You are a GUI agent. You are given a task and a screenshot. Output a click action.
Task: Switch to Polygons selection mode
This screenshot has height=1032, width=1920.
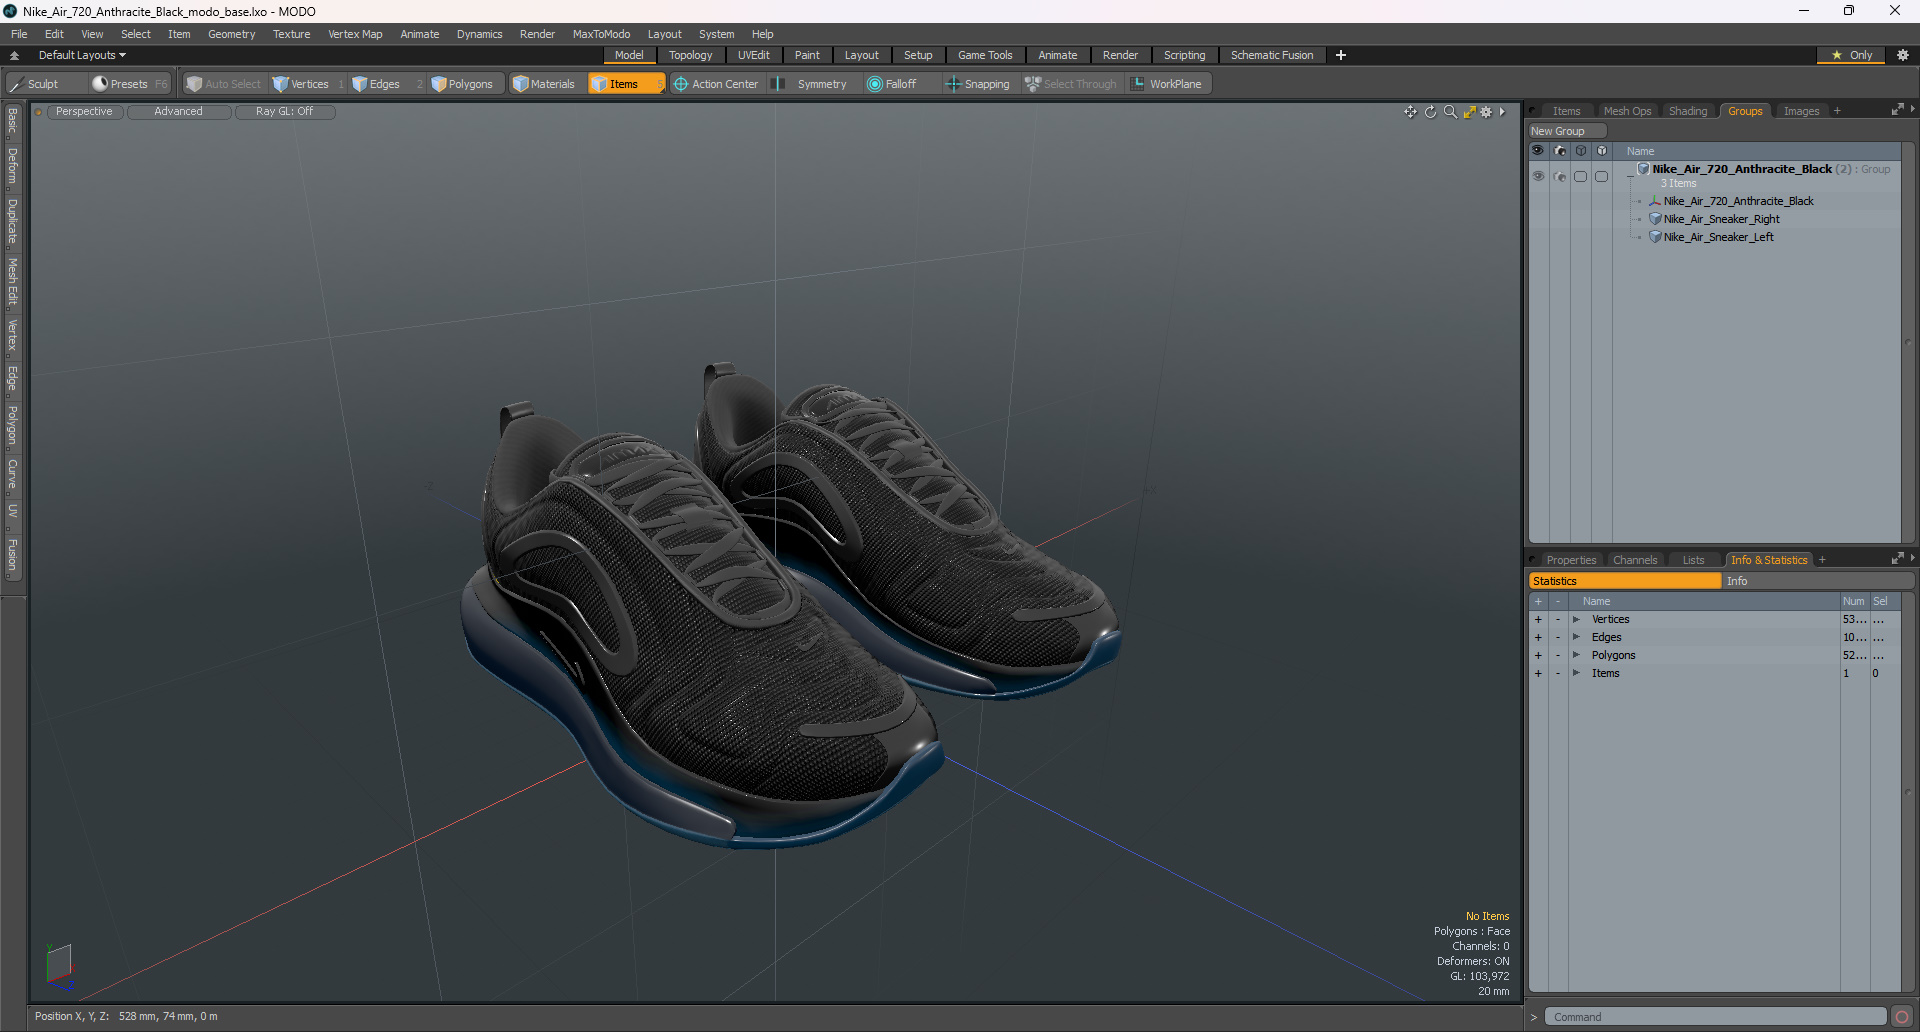tap(462, 84)
